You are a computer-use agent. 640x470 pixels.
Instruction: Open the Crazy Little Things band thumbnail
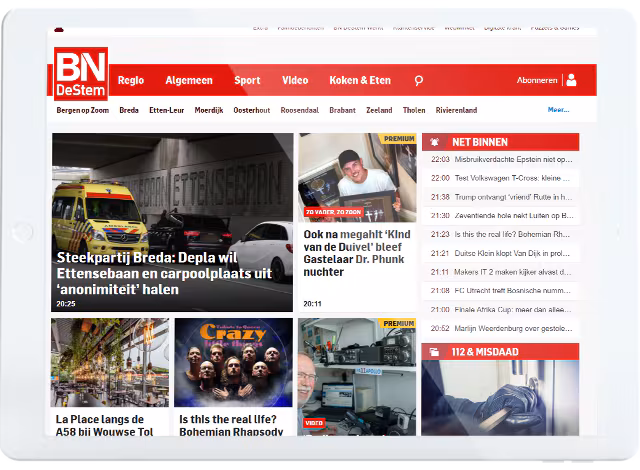pyautogui.click(x=233, y=362)
